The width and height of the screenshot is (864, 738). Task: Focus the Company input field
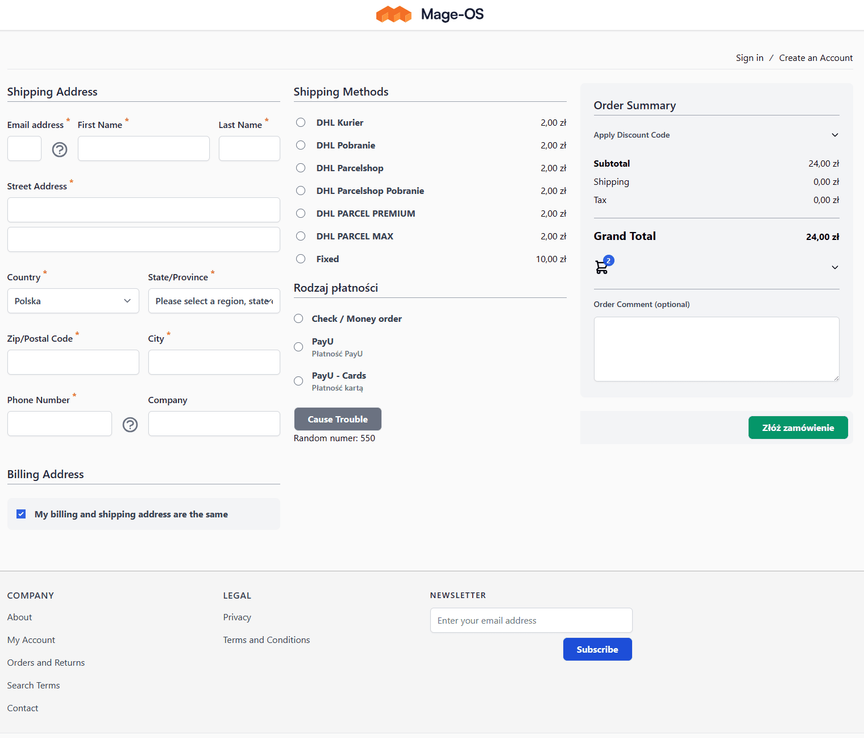pyautogui.click(x=214, y=424)
